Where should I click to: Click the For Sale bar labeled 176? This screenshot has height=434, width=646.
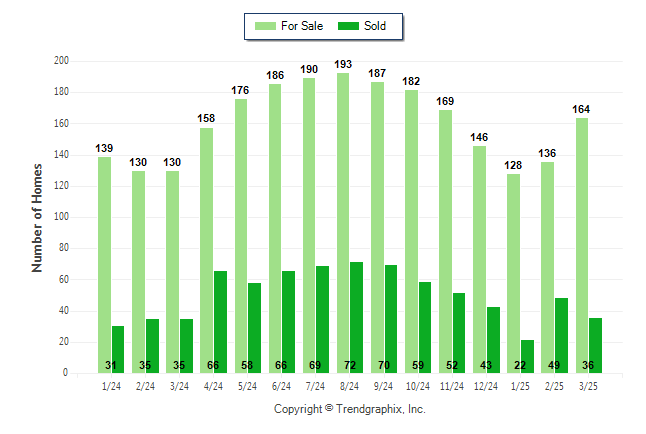click(x=241, y=236)
